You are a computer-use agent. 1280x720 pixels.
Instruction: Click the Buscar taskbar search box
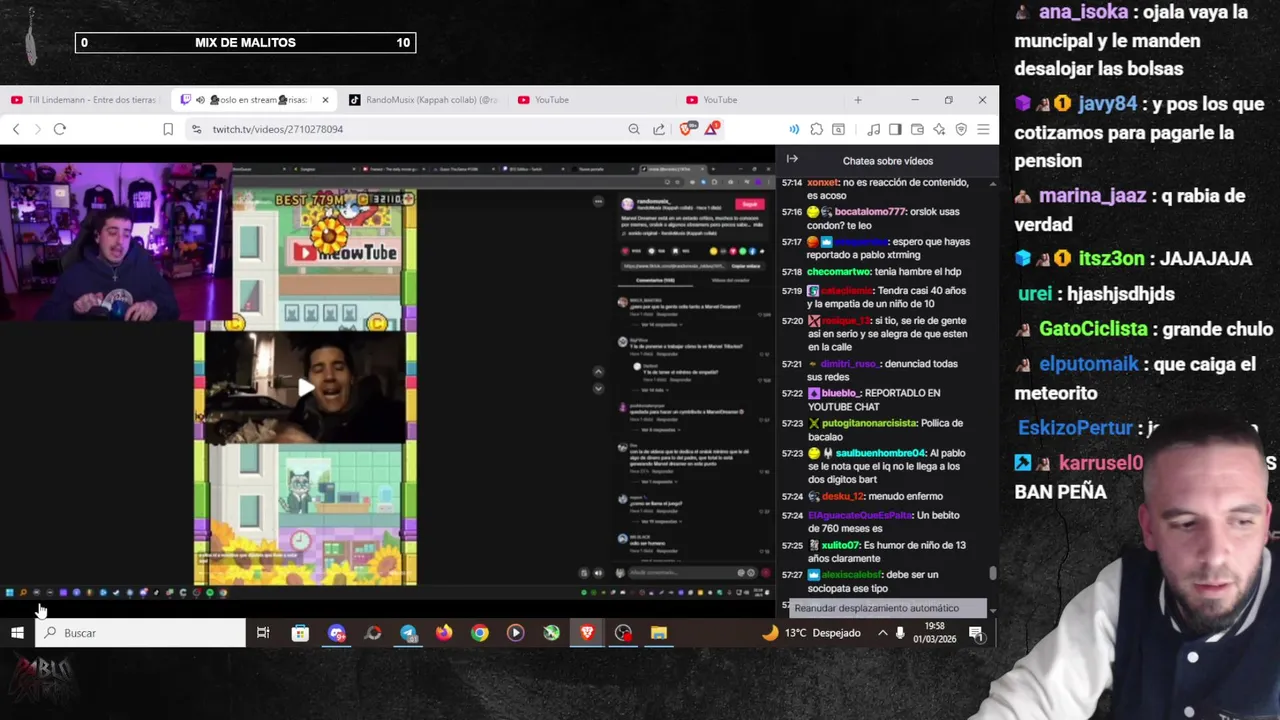pyautogui.click(x=141, y=633)
